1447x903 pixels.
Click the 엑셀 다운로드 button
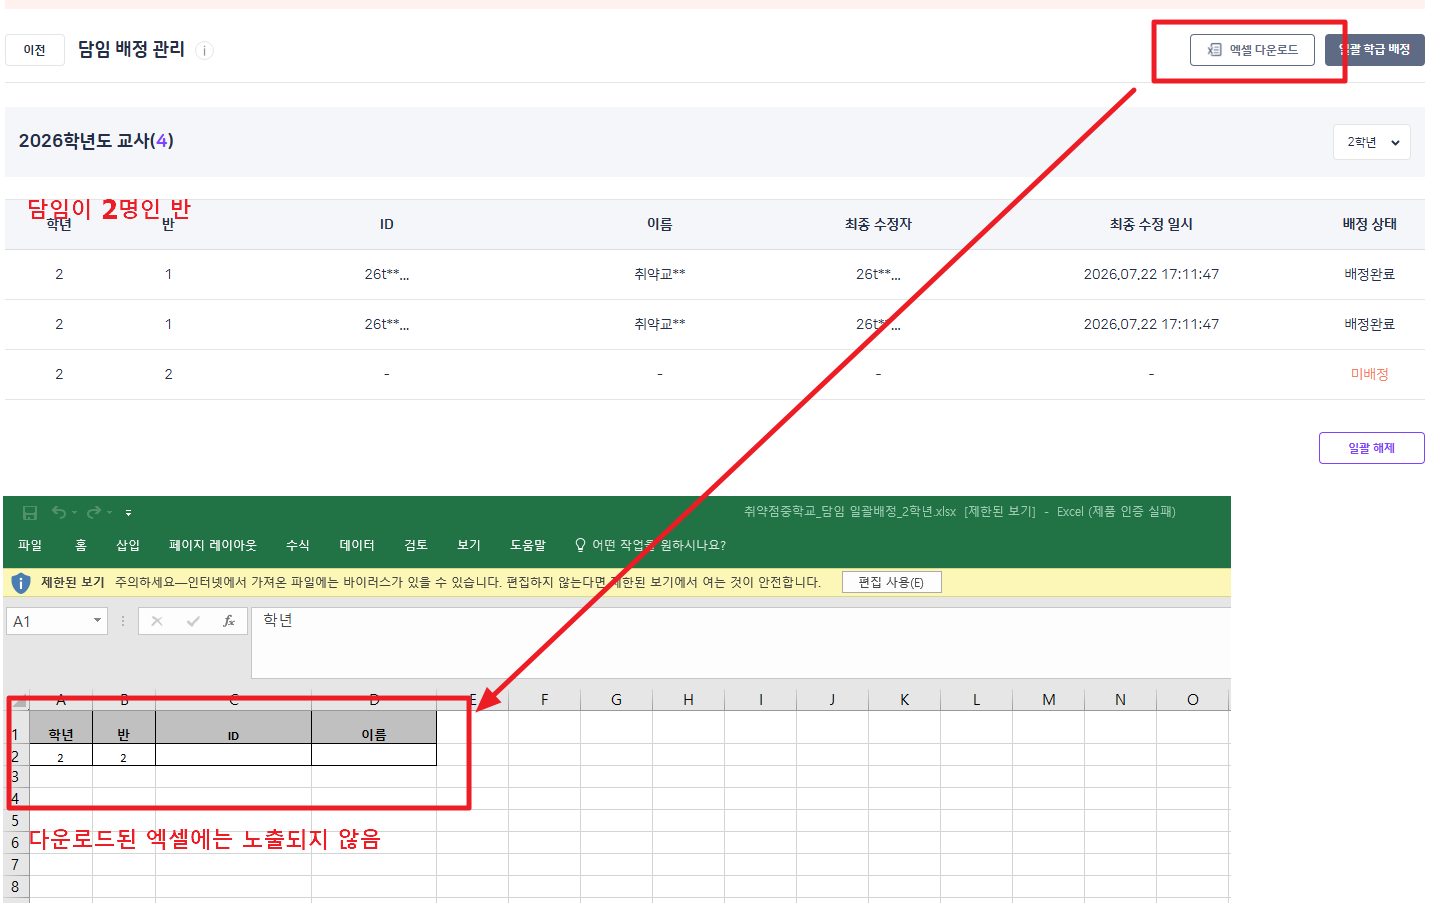[x=1252, y=50]
